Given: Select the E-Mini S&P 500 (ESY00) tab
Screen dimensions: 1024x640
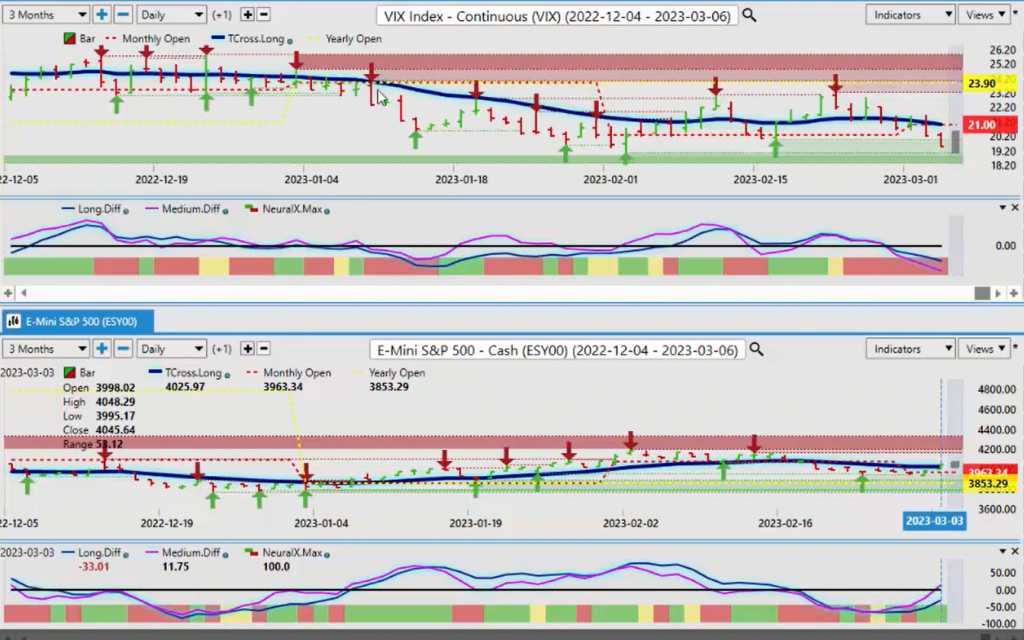Looking at the screenshot, I should click(x=77, y=321).
